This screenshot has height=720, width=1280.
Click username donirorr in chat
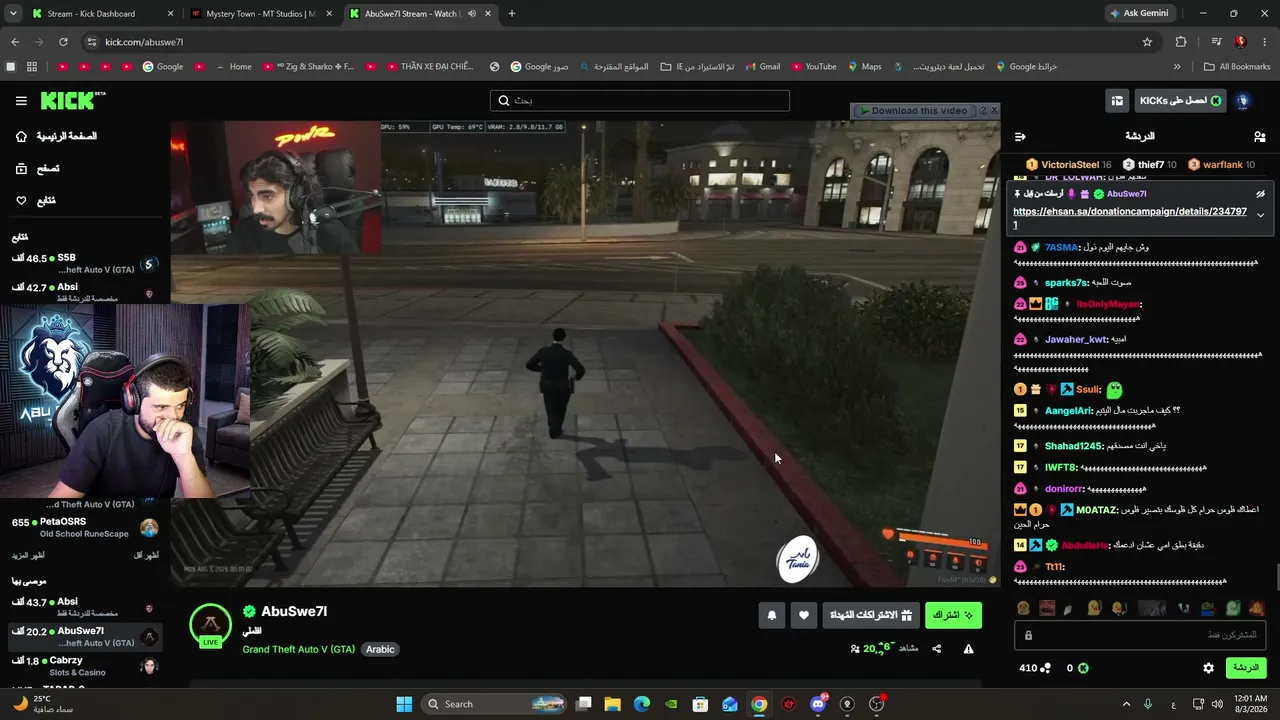click(1064, 489)
